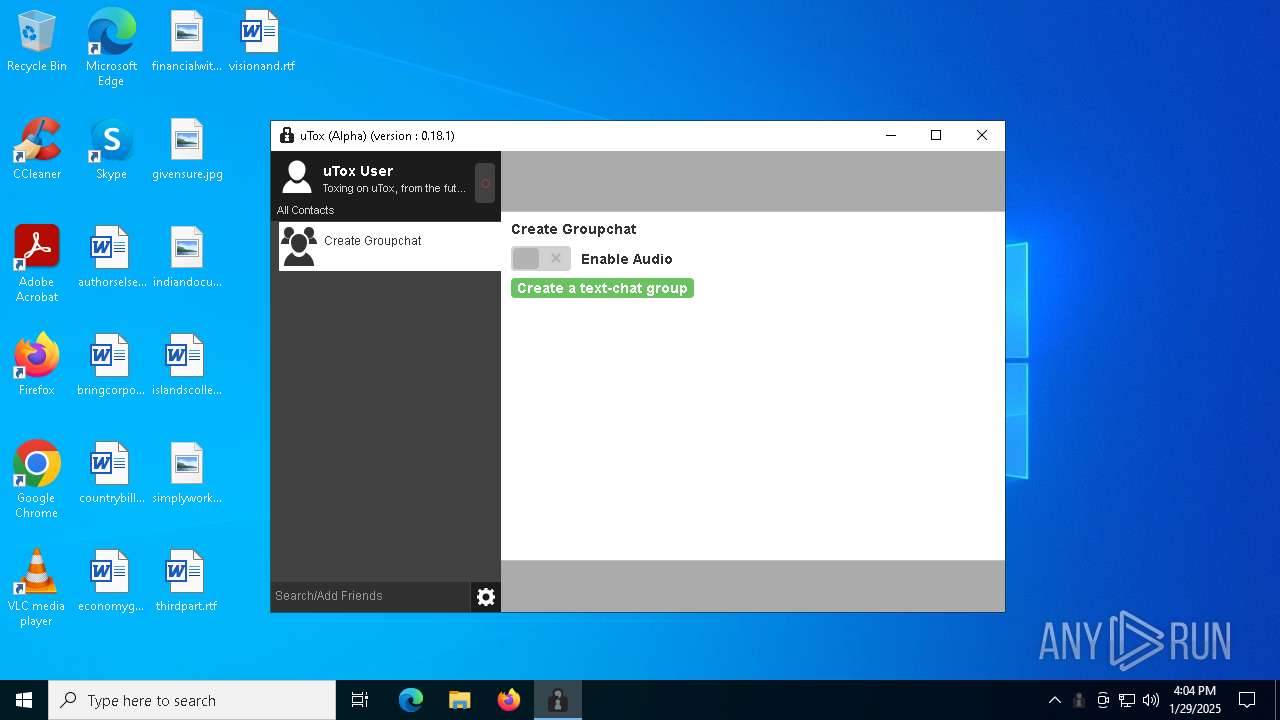
Task: Open the Windows Start menu
Action: (x=24, y=700)
